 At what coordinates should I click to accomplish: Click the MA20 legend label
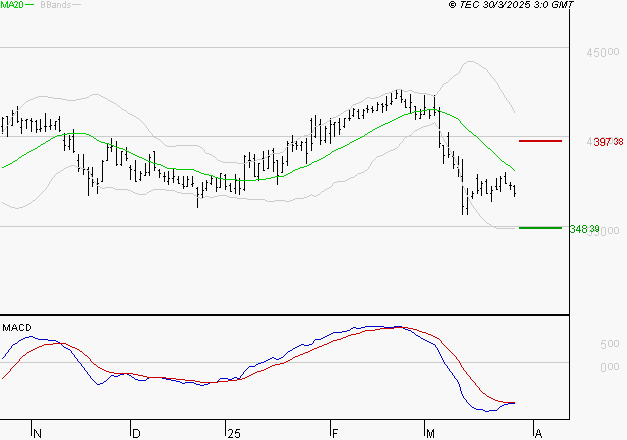coord(12,5)
